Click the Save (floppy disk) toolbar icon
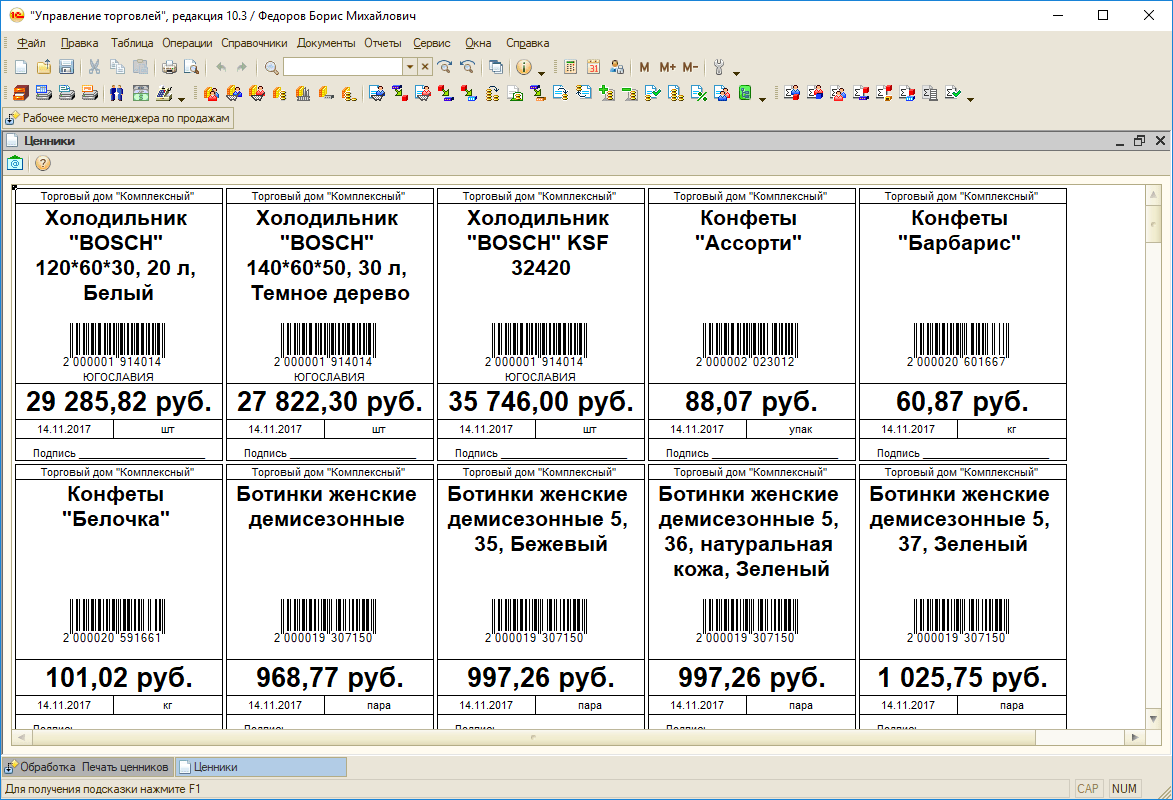Image resolution: width=1173 pixels, height=800 pixels. coord(66,67)
